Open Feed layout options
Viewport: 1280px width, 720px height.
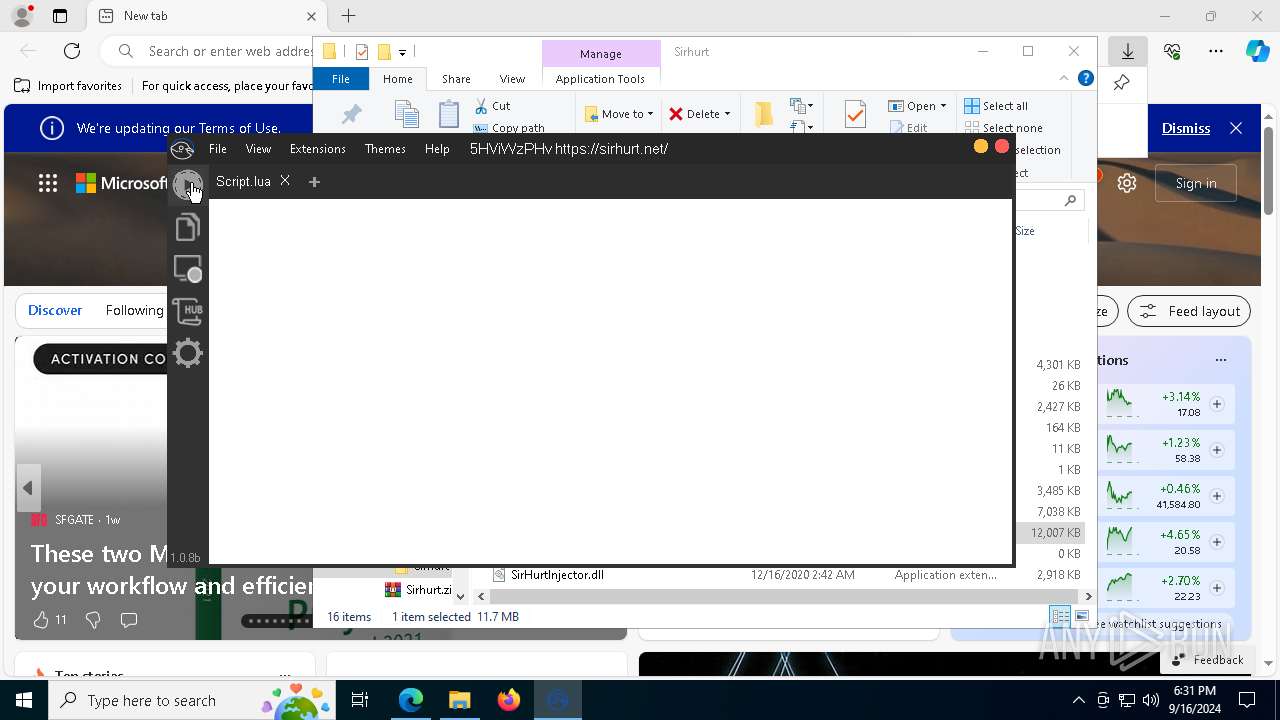pos(1189,311)
